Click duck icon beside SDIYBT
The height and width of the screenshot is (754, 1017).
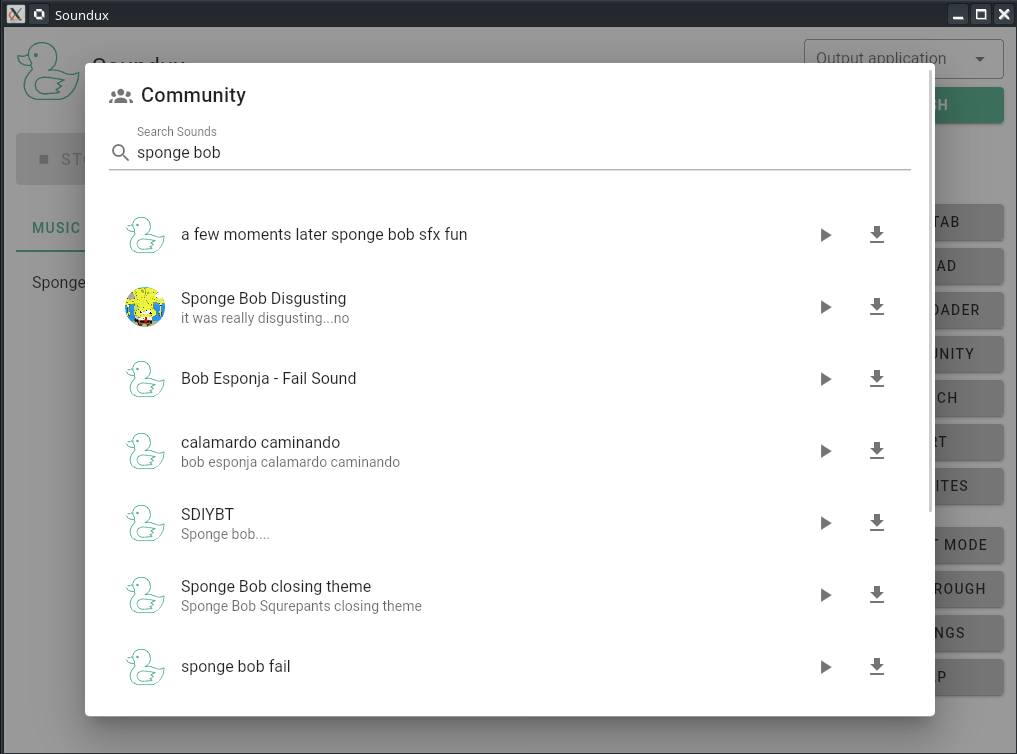[145, 523]
